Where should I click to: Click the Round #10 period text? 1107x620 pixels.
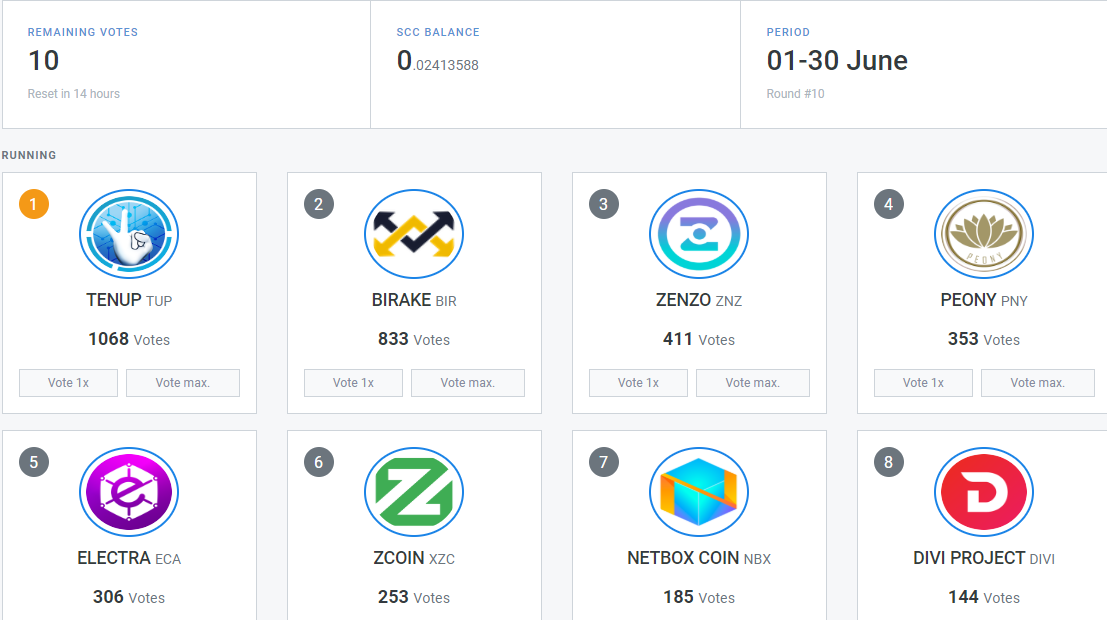(795, 94)
